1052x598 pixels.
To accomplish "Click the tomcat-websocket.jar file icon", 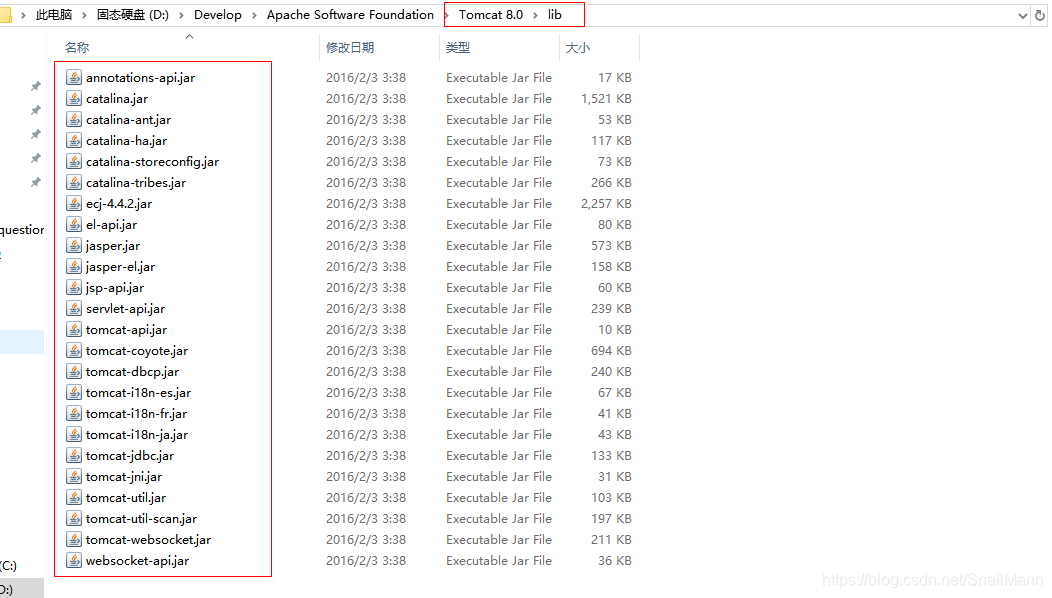I will (x=74, y=540).
